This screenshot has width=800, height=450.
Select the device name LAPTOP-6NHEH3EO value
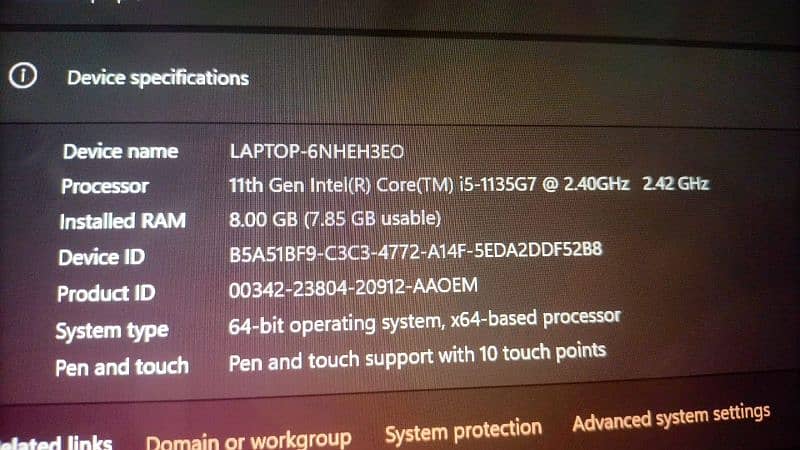click(x=317, y=152)
